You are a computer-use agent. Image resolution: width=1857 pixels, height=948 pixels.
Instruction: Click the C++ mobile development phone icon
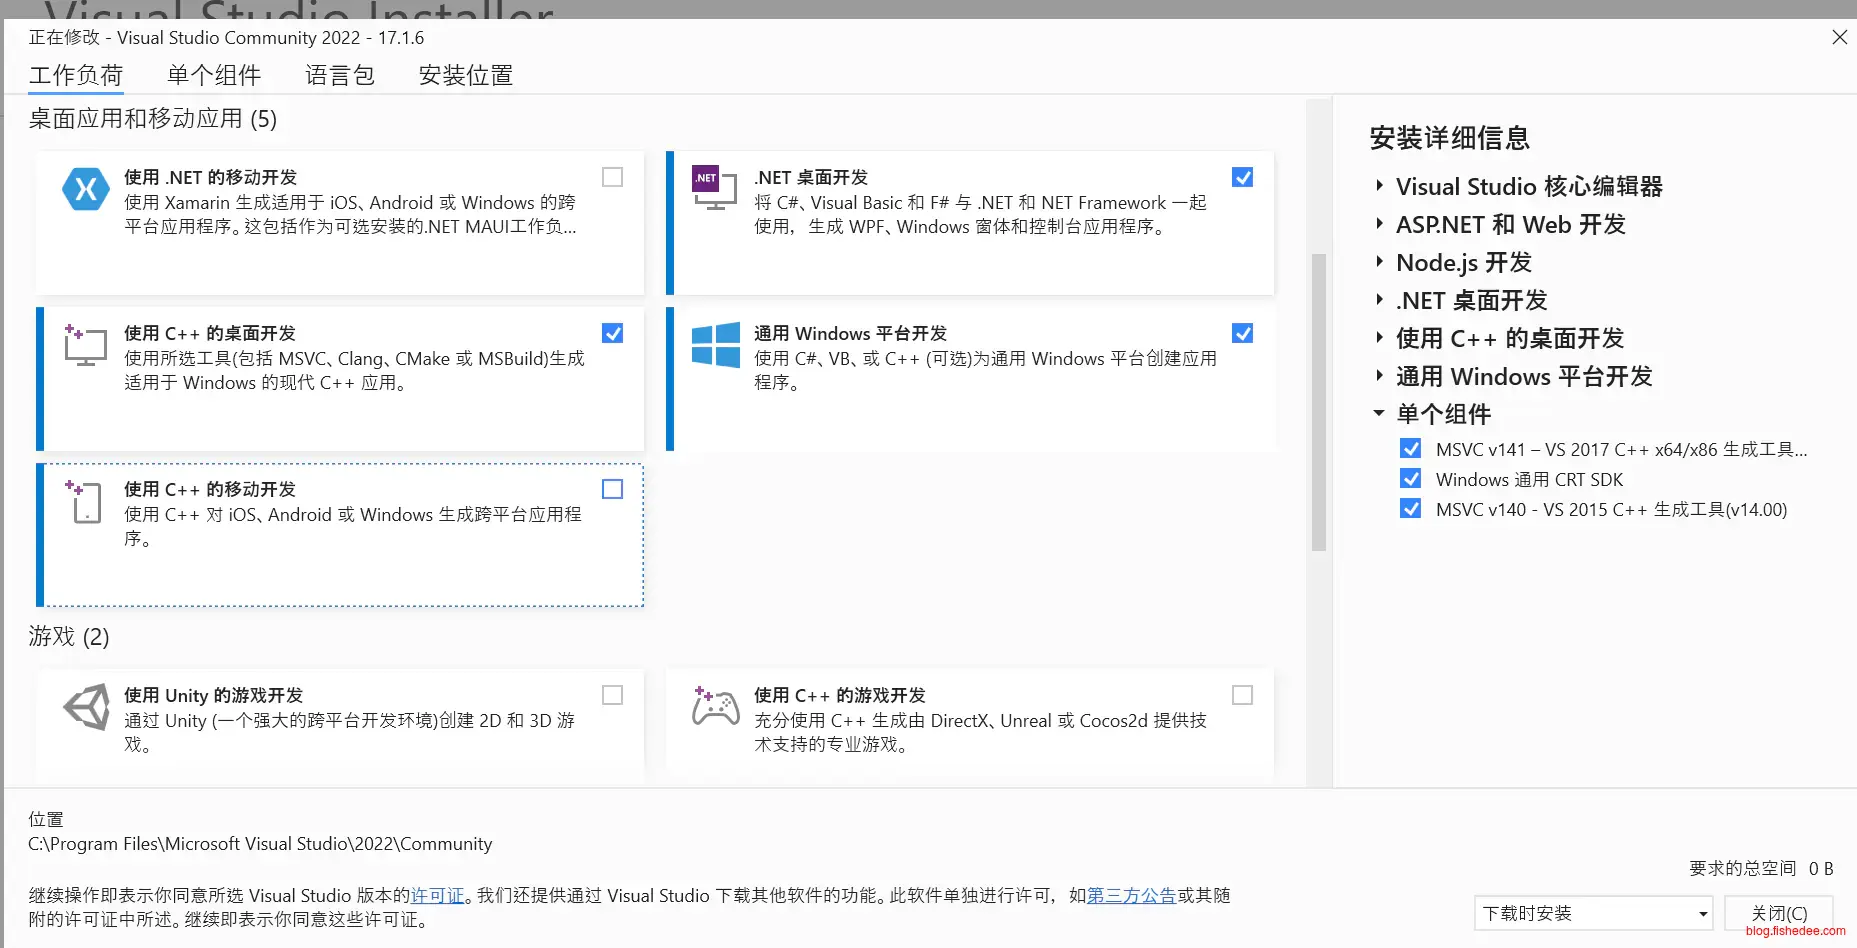pos(85,501)
